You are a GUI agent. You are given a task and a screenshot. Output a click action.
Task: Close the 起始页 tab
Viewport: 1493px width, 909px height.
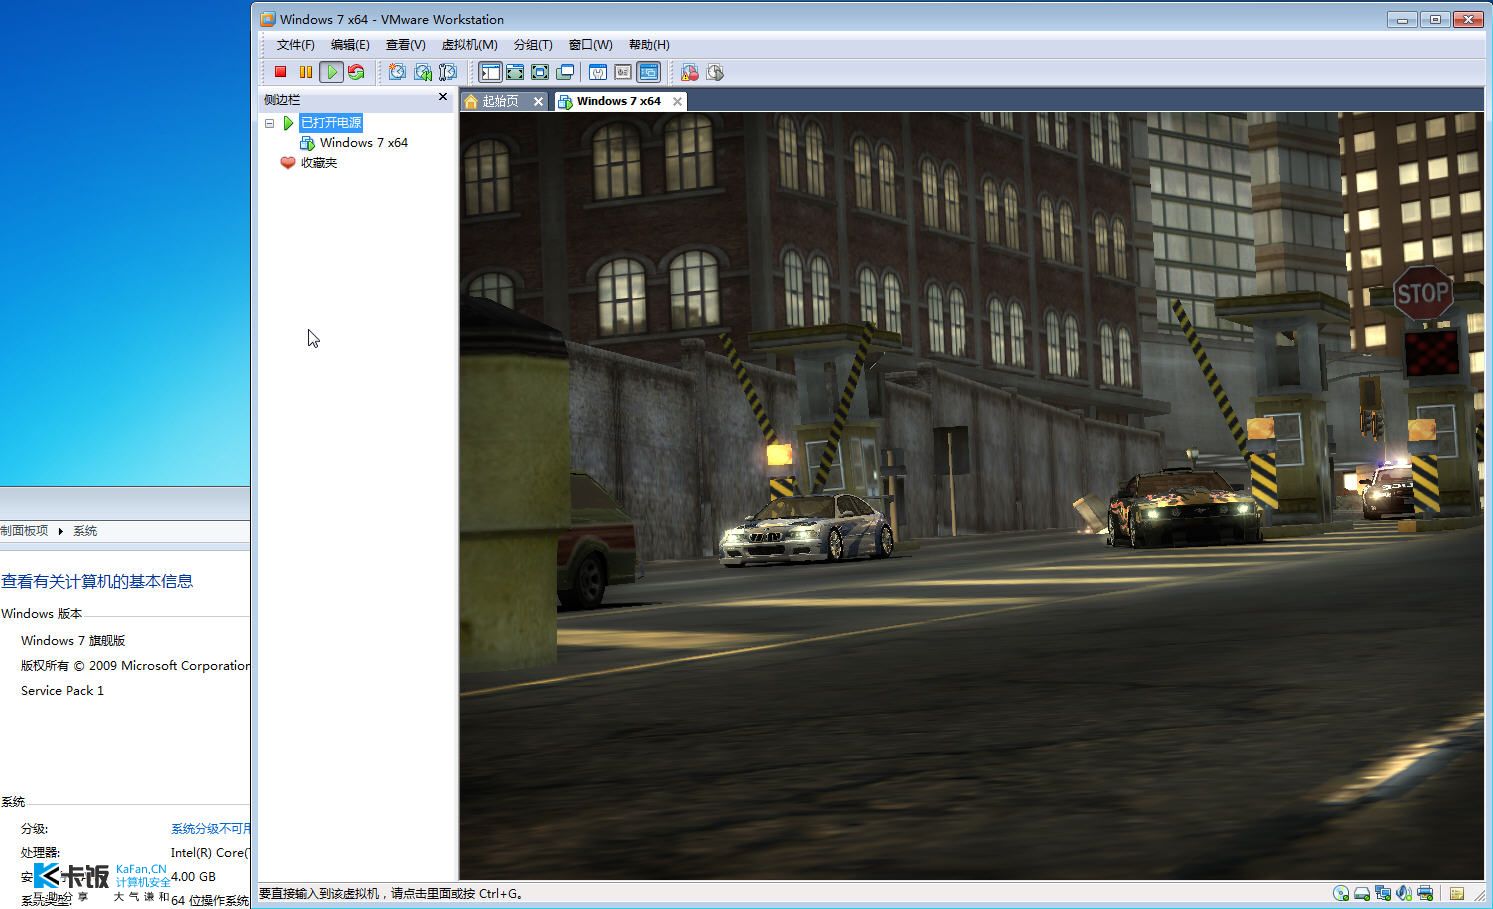coord(538,101)
